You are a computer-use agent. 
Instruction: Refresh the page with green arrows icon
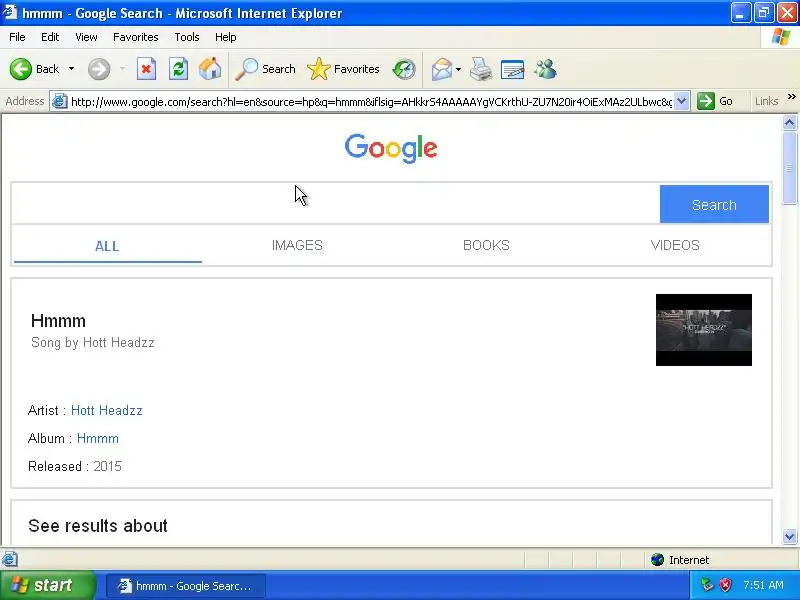pyautogui.click(x=178, y=69)
